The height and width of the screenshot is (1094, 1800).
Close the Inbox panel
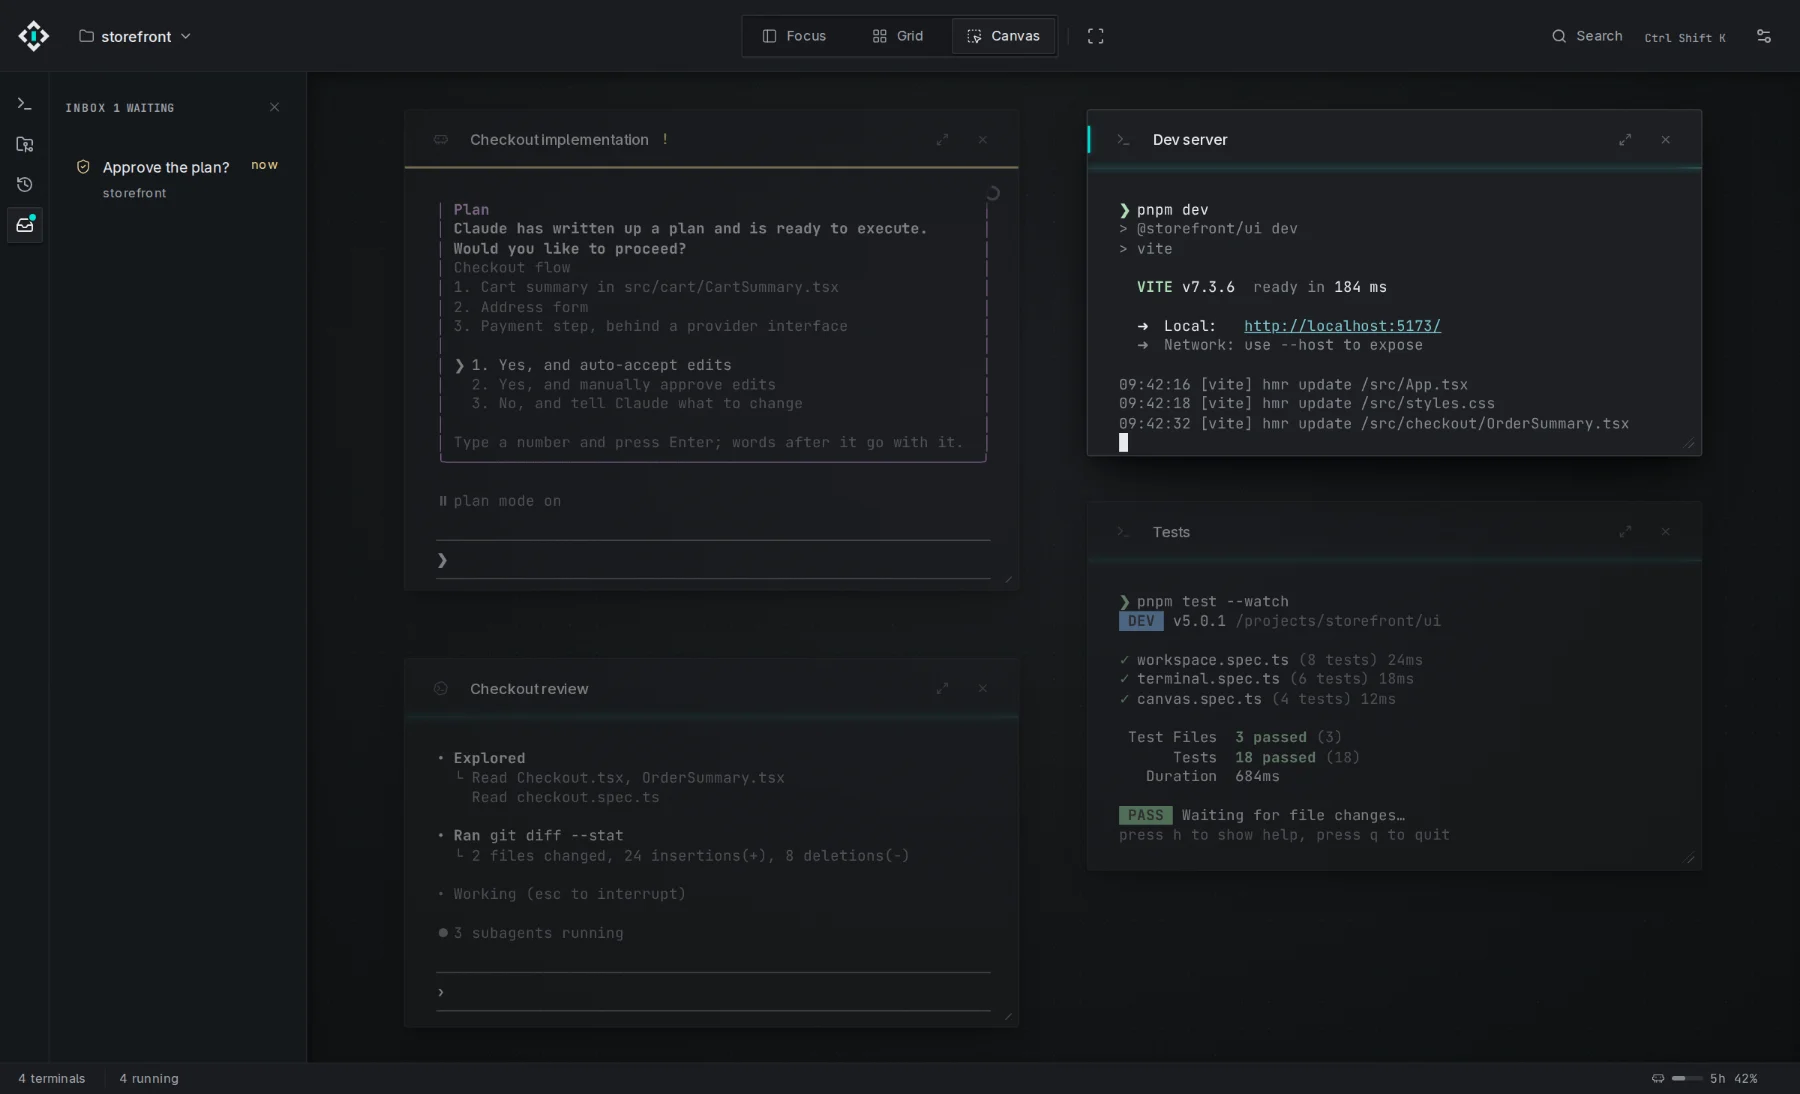[274, 107]
